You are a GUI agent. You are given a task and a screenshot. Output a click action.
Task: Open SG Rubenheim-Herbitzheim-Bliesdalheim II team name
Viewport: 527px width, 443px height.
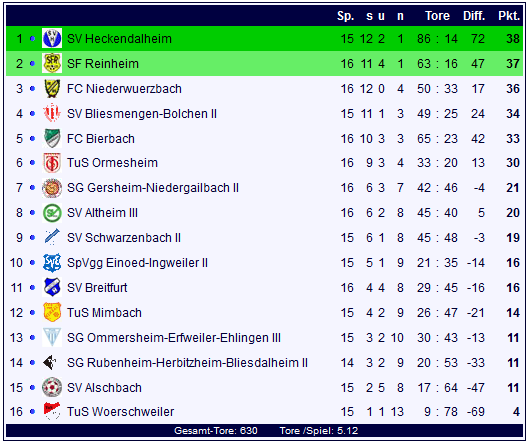coord(187,363)
